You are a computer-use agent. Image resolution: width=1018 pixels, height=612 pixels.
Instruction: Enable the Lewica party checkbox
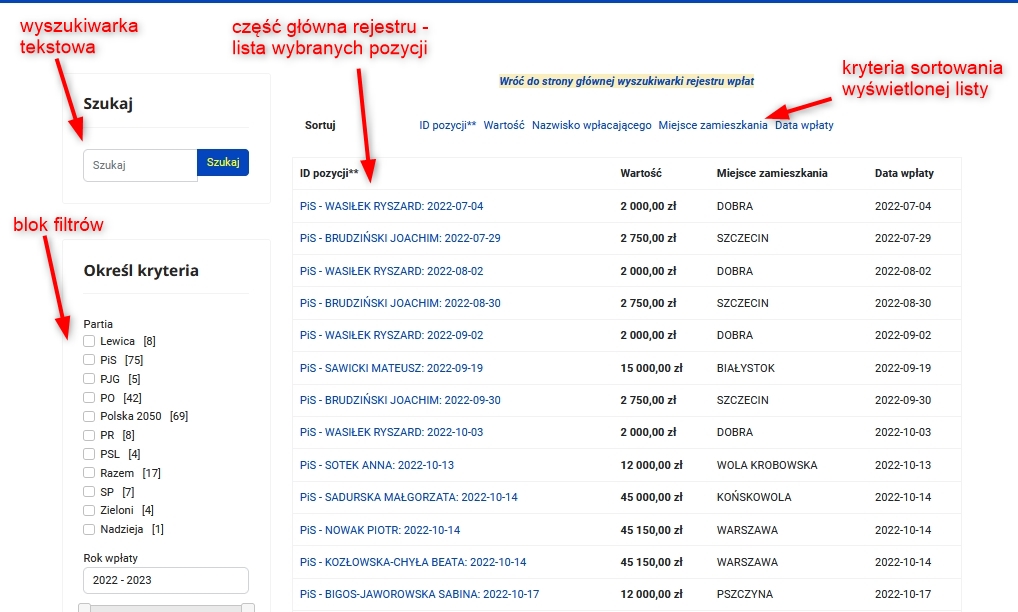coord(89,342)
